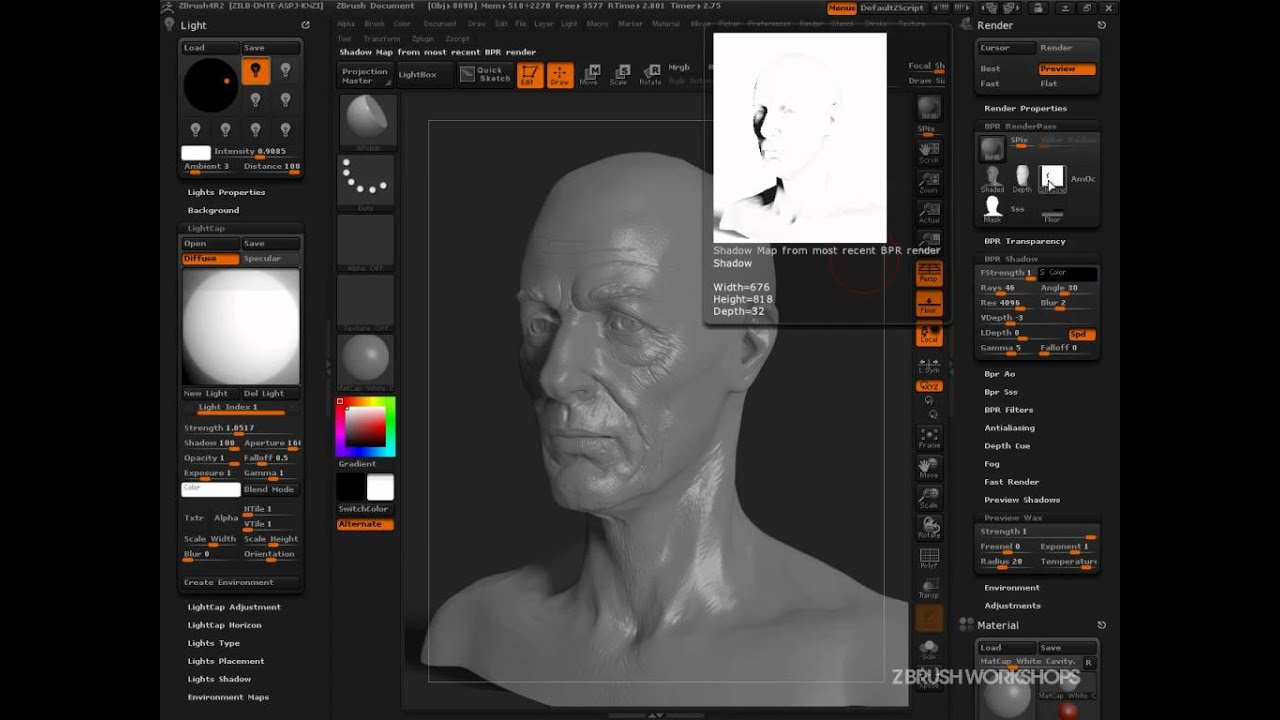Viewport: 1280px width, 720px height.
Task: Click the Zoom canvas icon
Action: (x=929, y=182)
